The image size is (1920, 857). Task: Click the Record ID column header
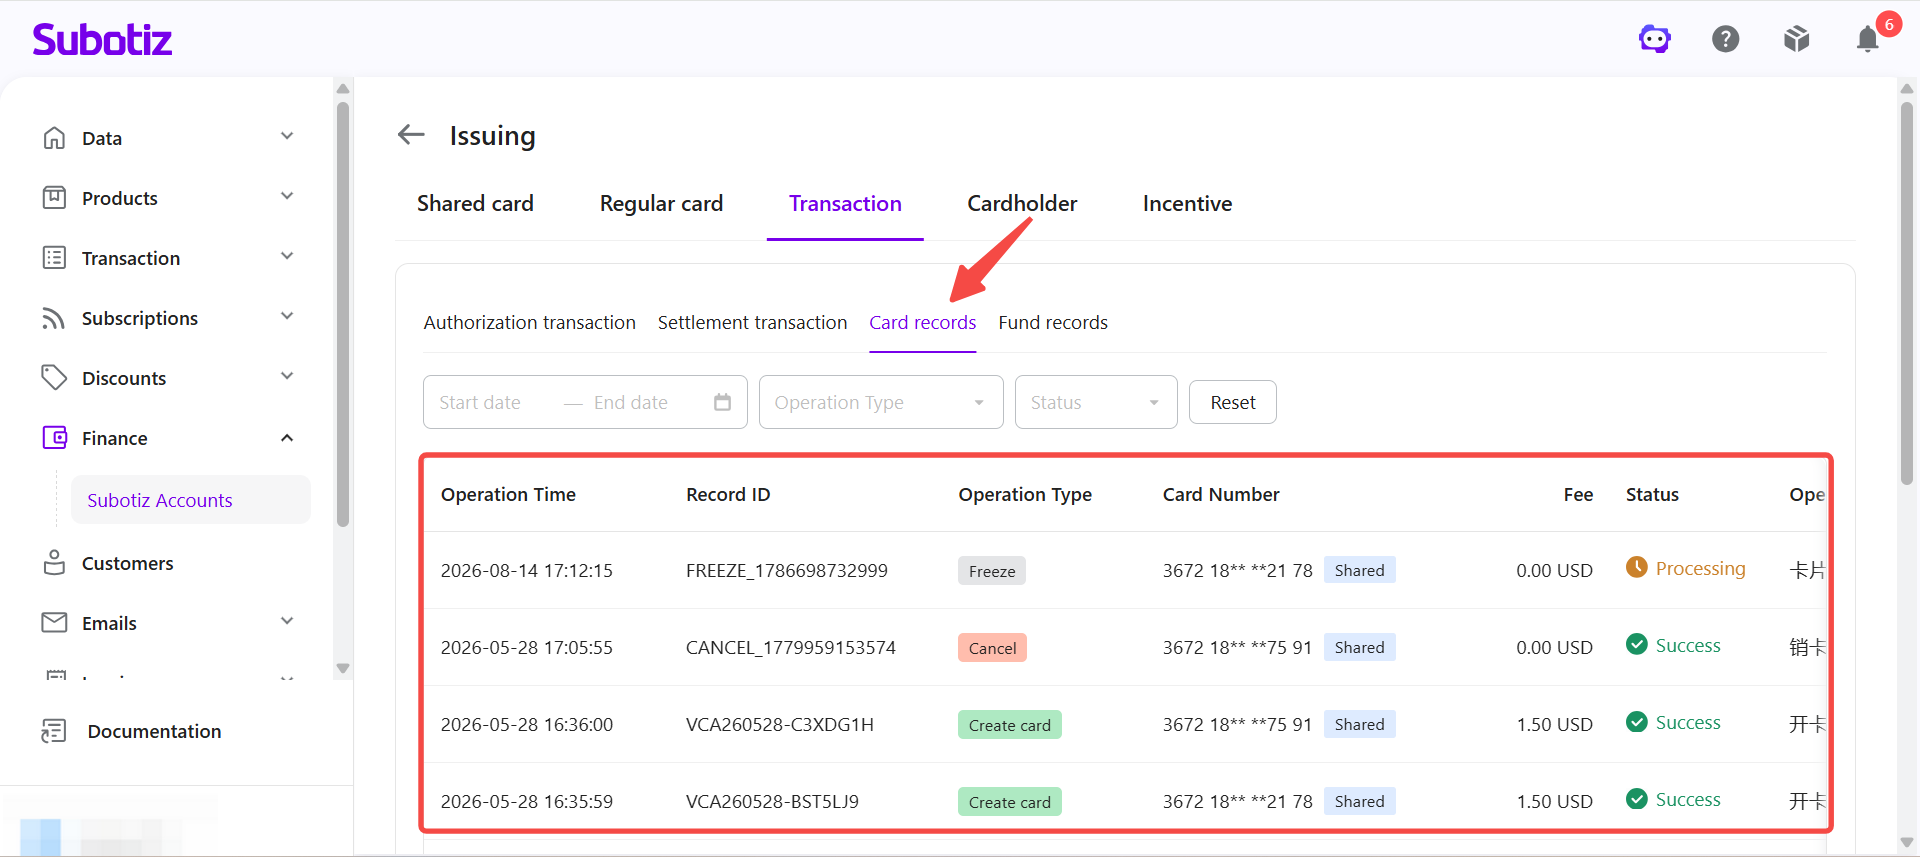tap(728, 495)
